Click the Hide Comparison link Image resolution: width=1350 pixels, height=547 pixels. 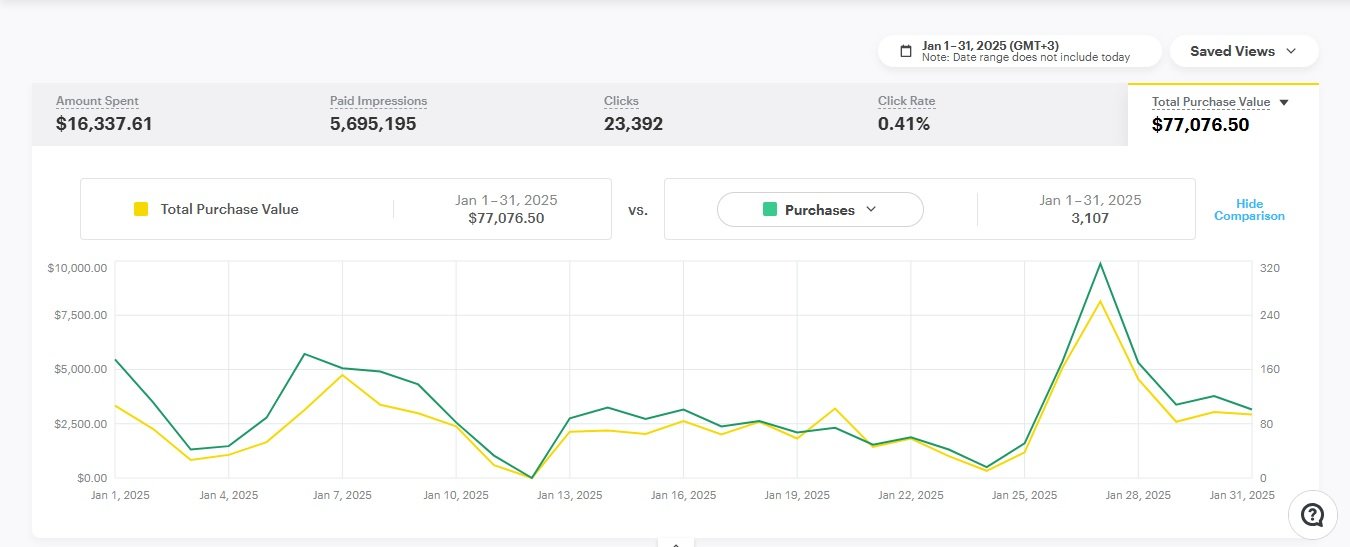1249,210
